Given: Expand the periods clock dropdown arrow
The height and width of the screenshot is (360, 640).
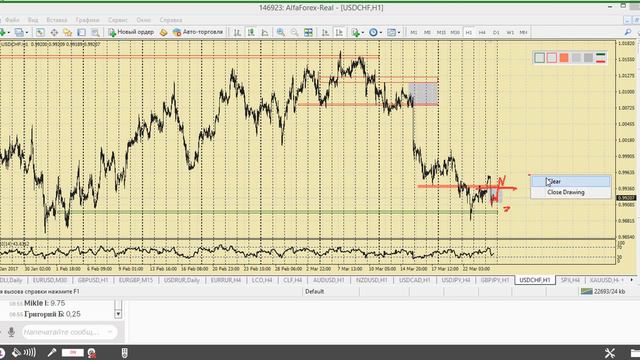Looking at the screenshot, I should point(381,32).
